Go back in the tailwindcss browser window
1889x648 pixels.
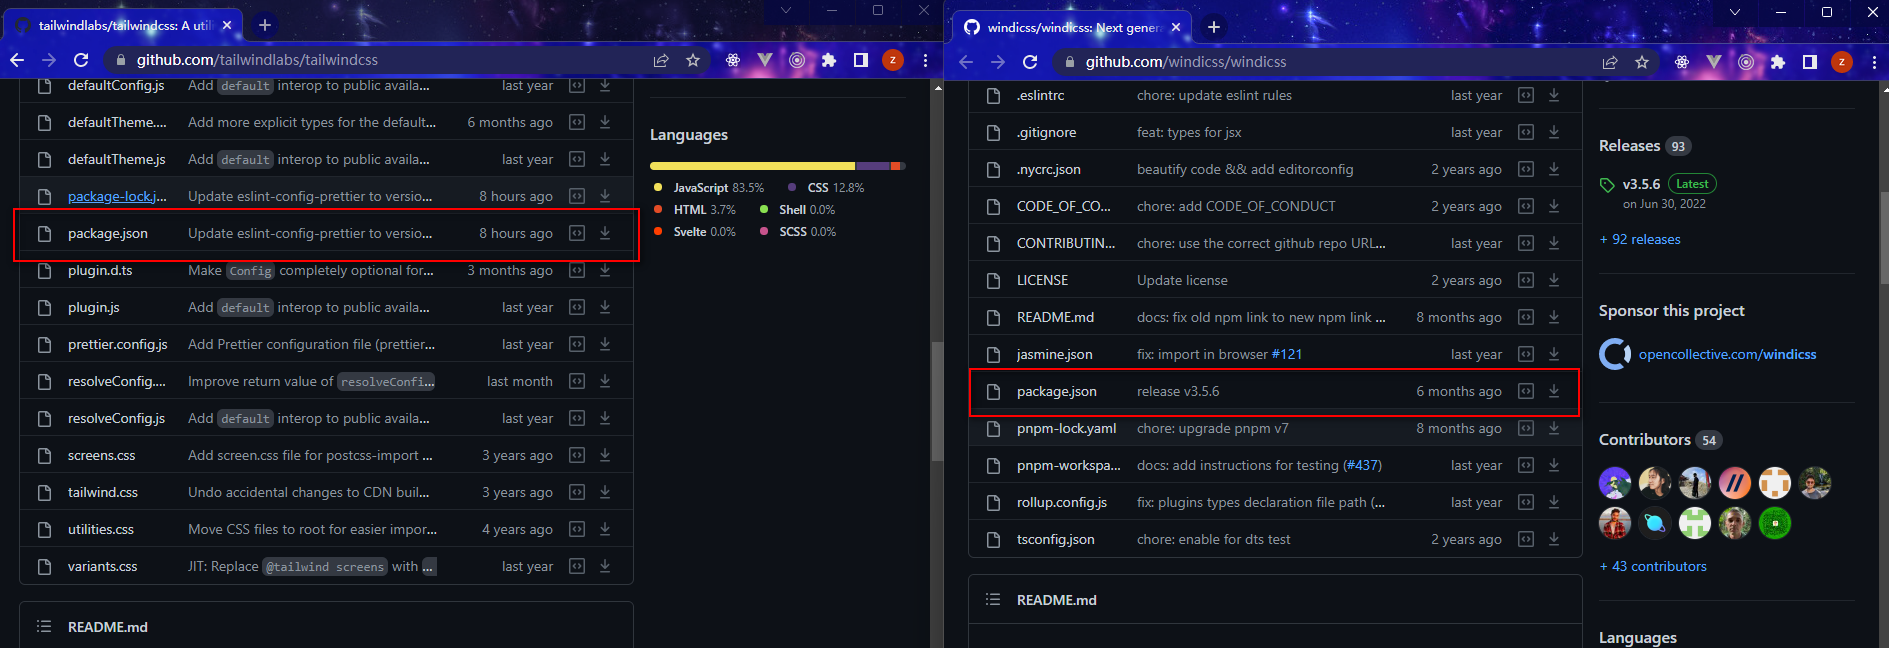click(17, 60)
